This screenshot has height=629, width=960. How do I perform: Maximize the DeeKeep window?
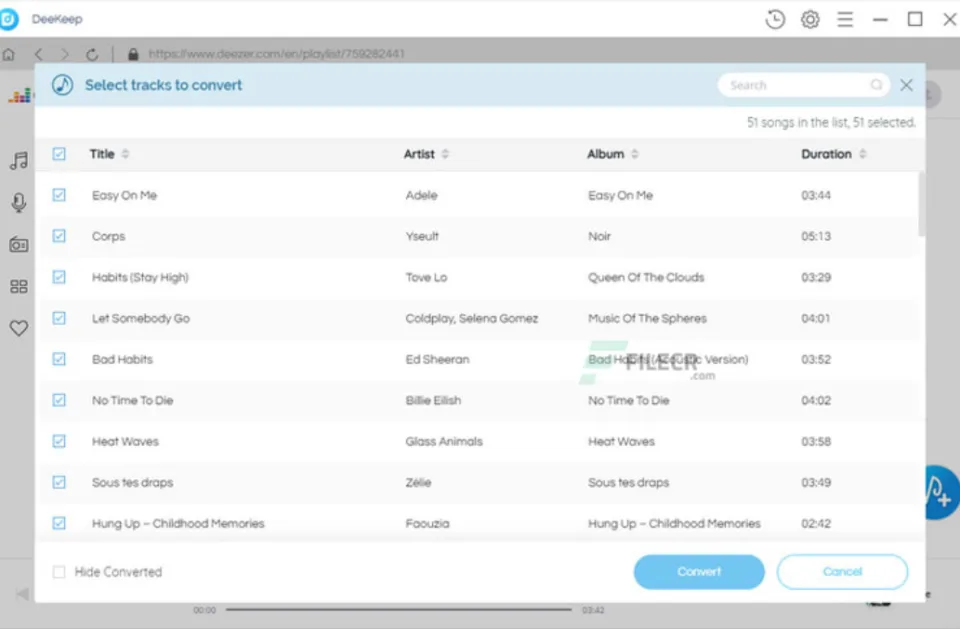[915, 20]
